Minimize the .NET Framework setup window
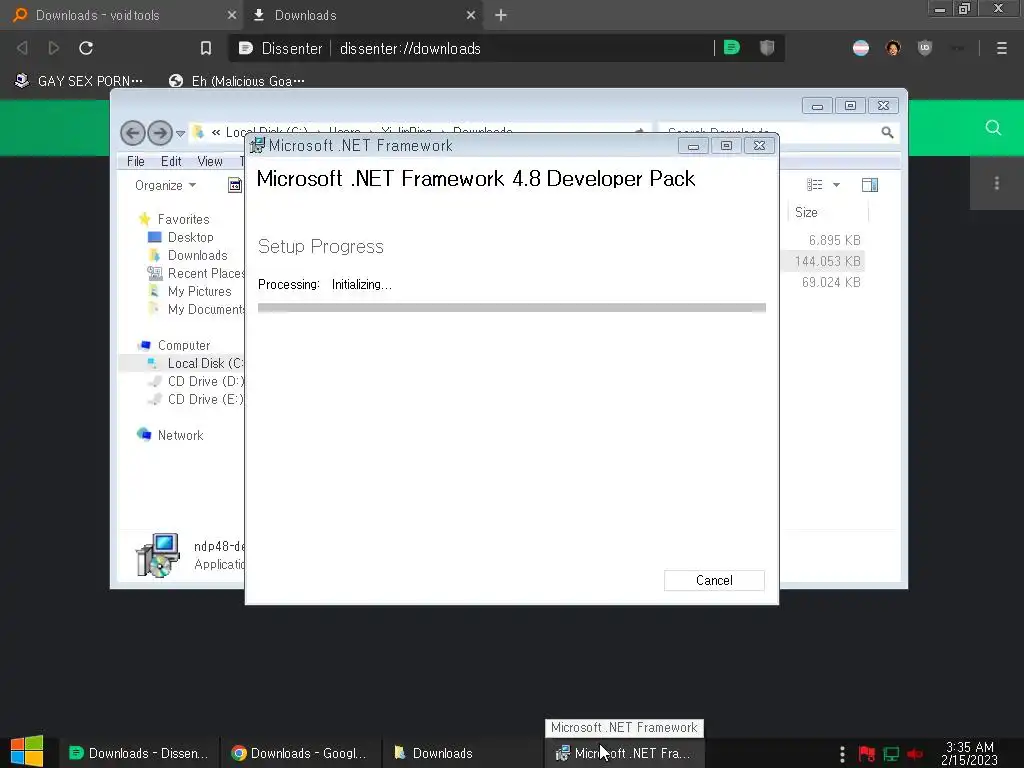The width and height of the screenshot is (1024, 768). point(693,146)
